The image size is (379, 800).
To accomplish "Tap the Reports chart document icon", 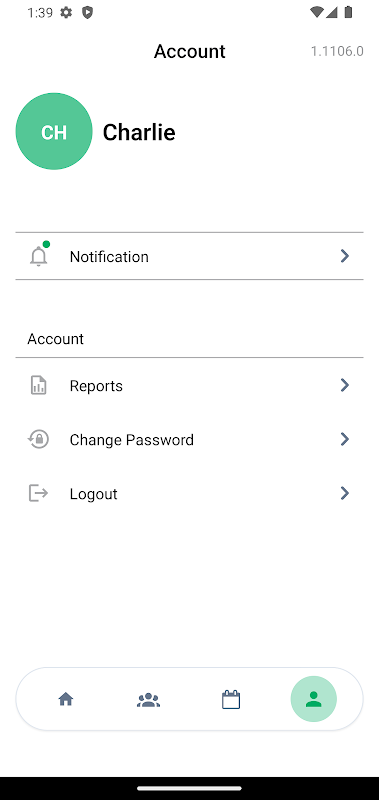I will coord(38,385).
